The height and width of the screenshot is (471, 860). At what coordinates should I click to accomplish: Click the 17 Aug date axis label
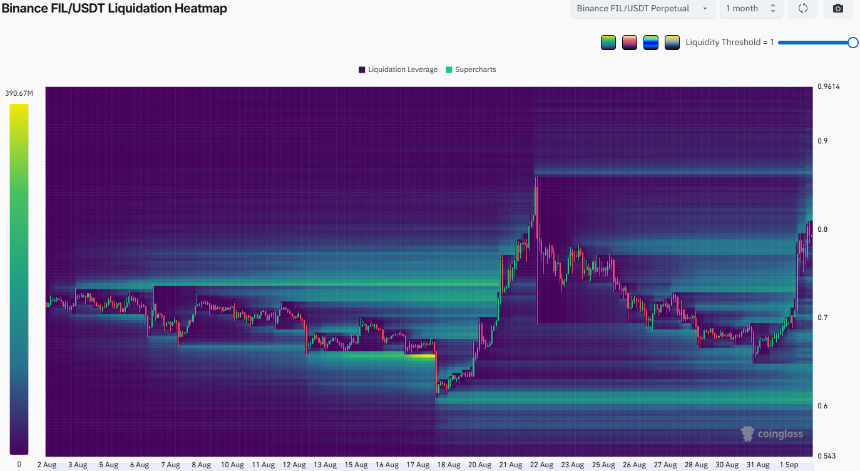pyautogui.click(x=418, y=464)
